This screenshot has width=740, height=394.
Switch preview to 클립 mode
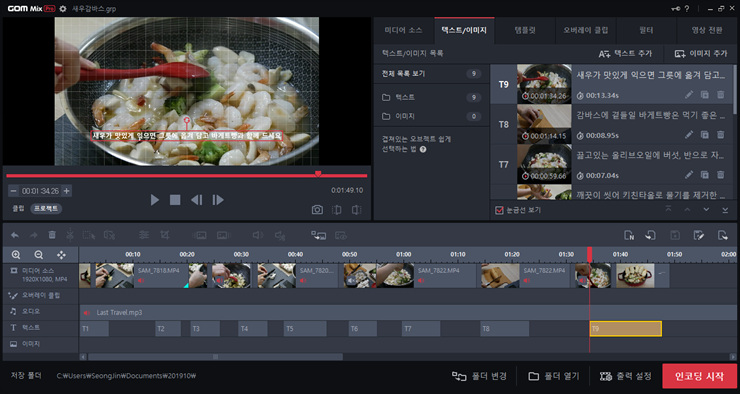(18, 208)
